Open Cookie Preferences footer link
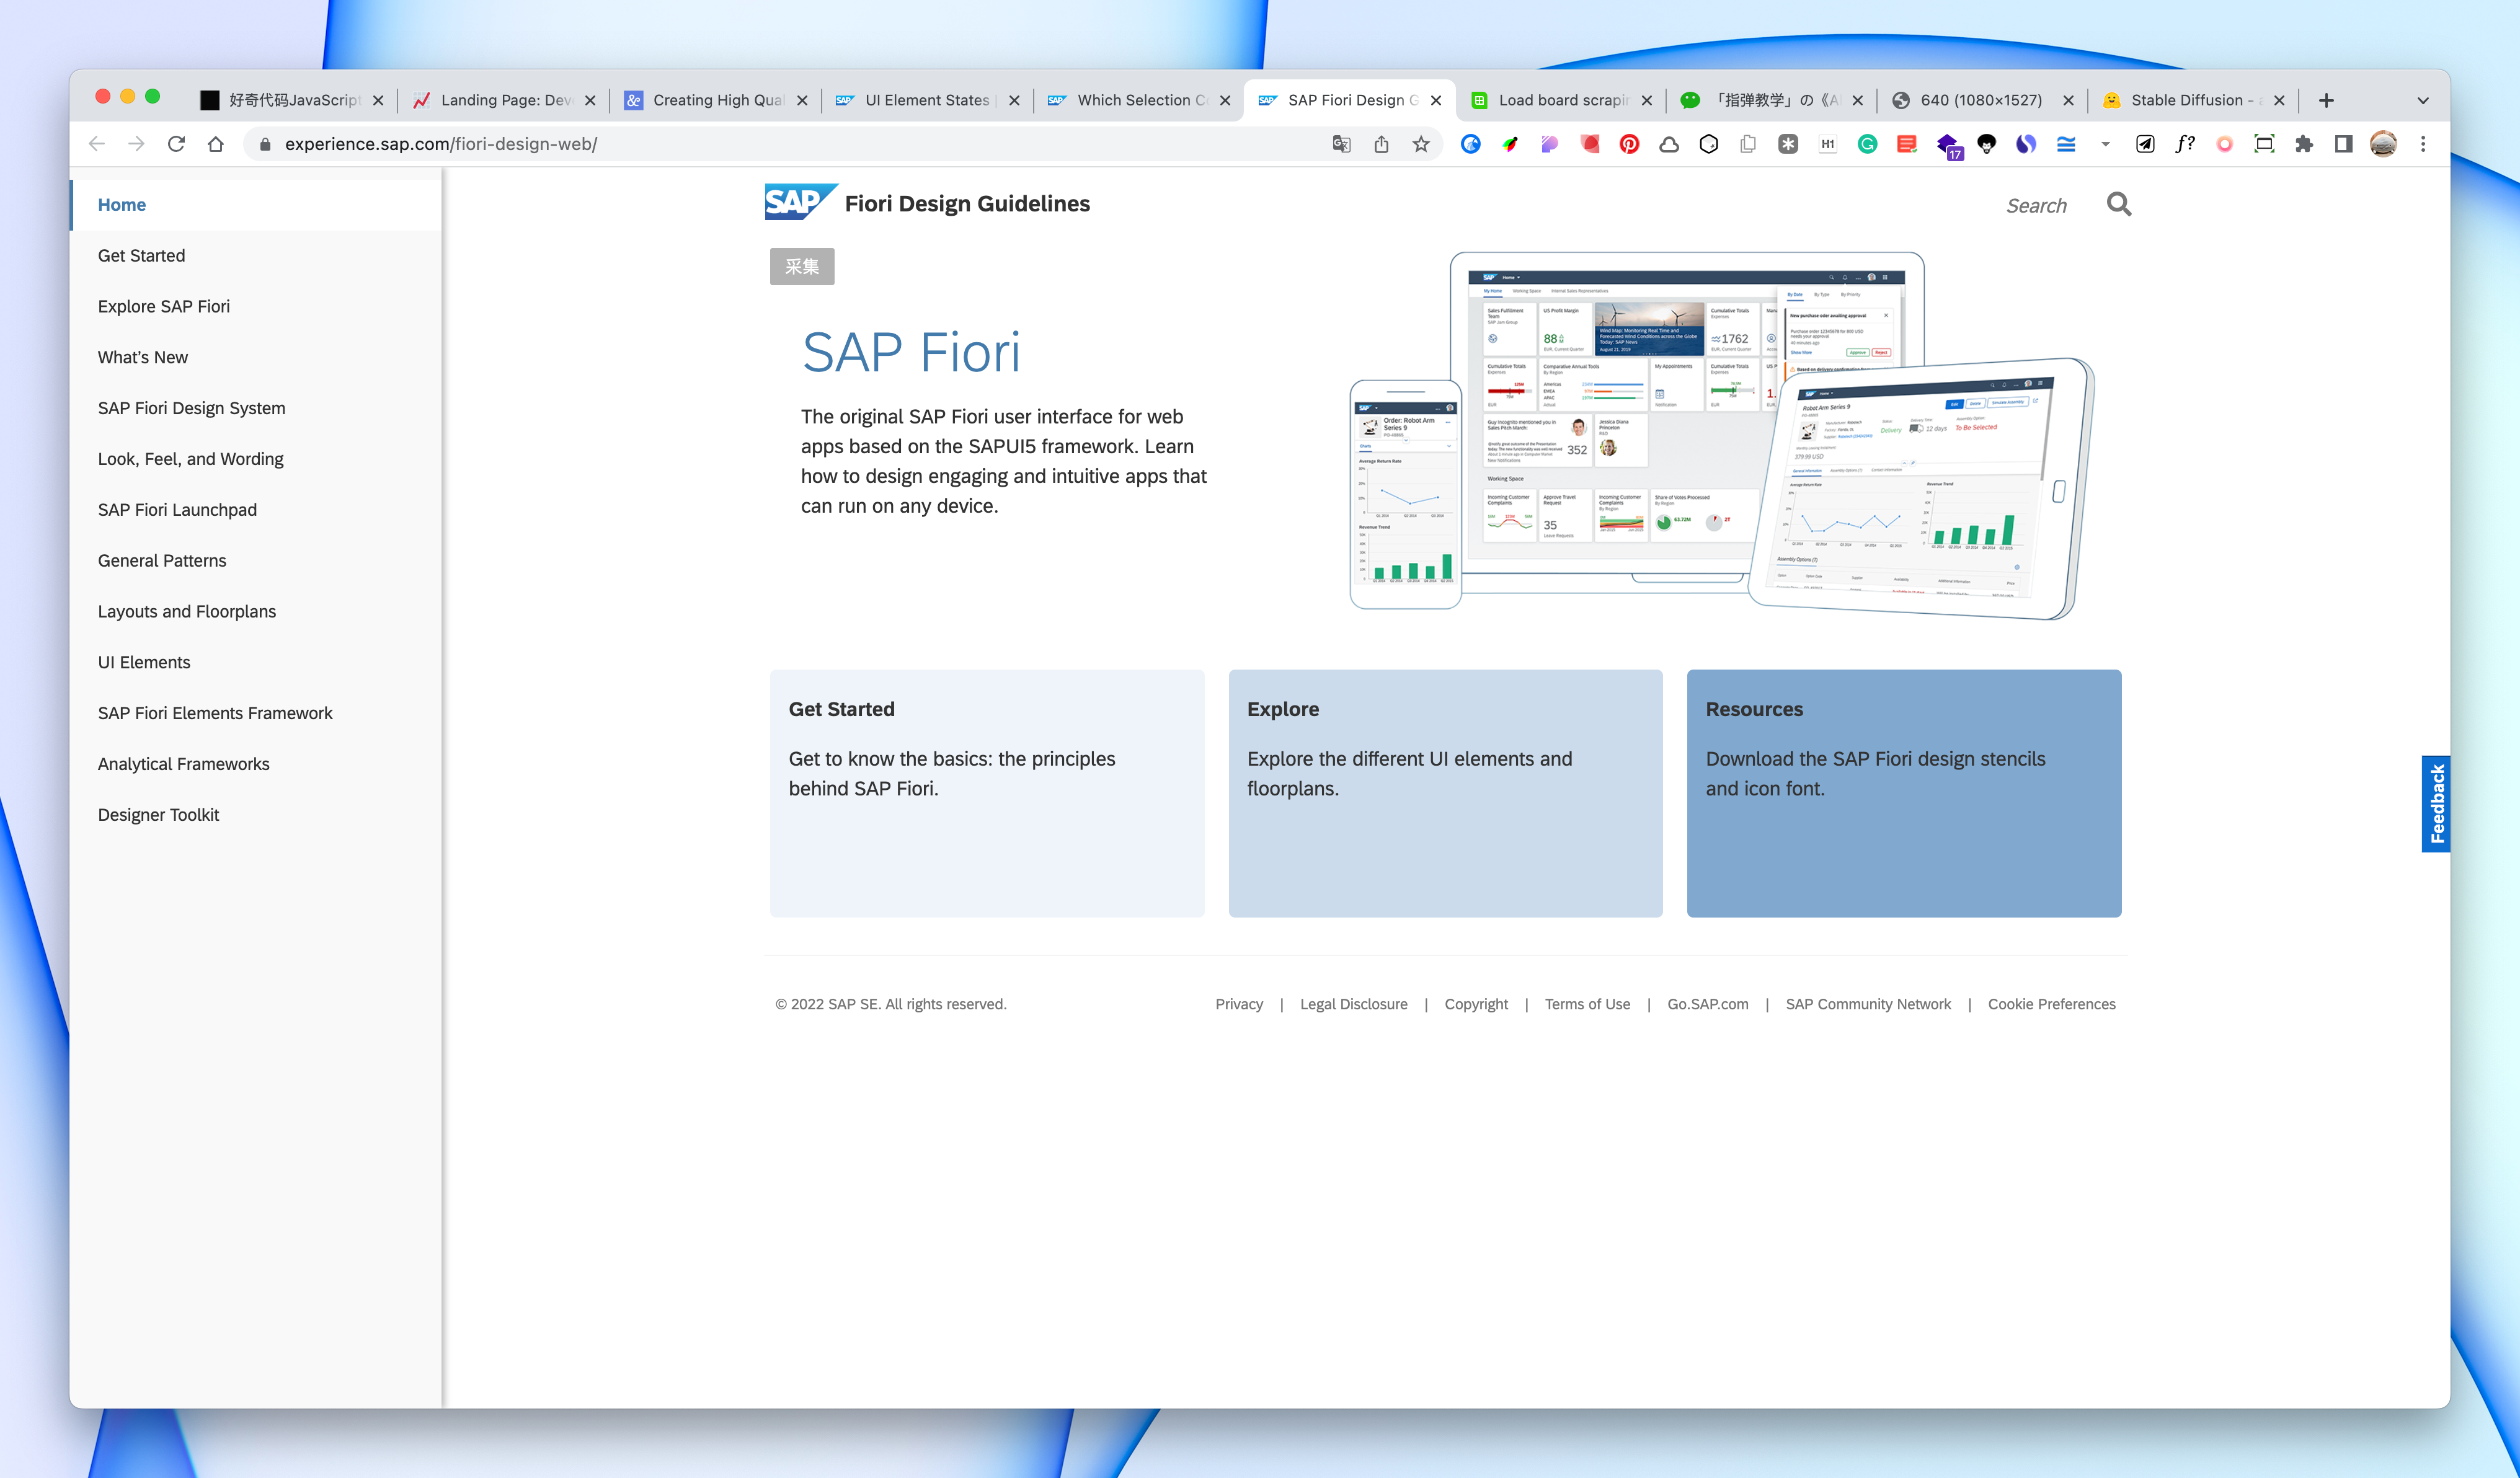The width and height of the screenshot is (2520, 1478). 2051,1004
